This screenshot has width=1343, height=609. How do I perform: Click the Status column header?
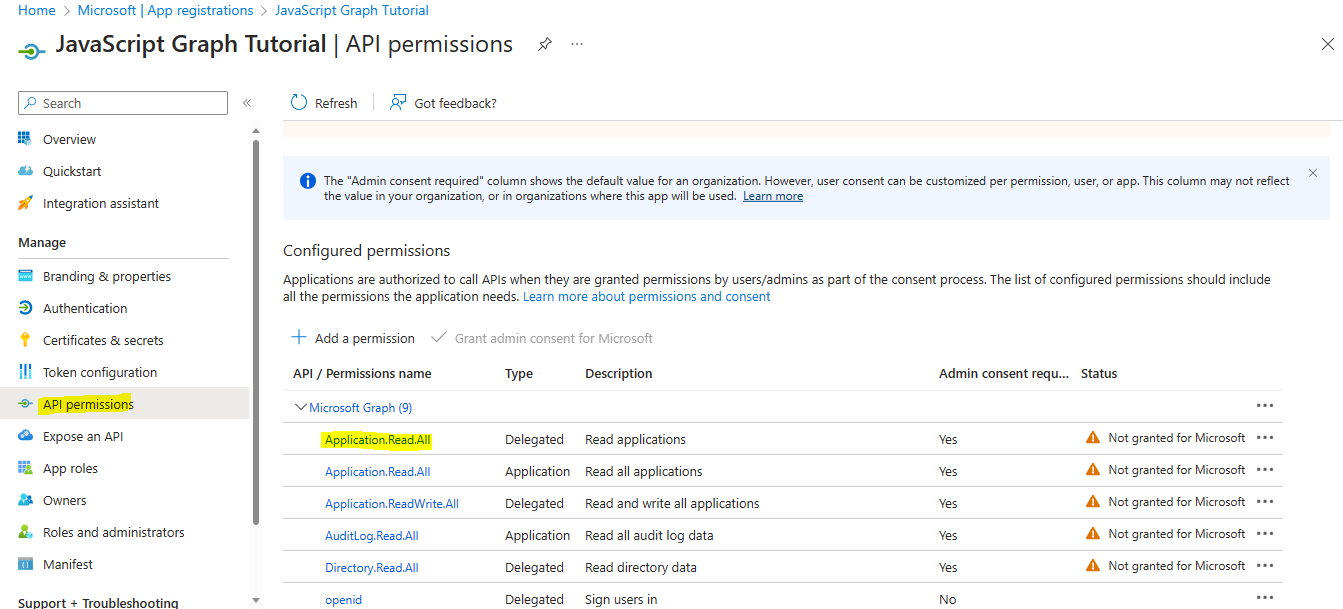tap(1099, 373)
